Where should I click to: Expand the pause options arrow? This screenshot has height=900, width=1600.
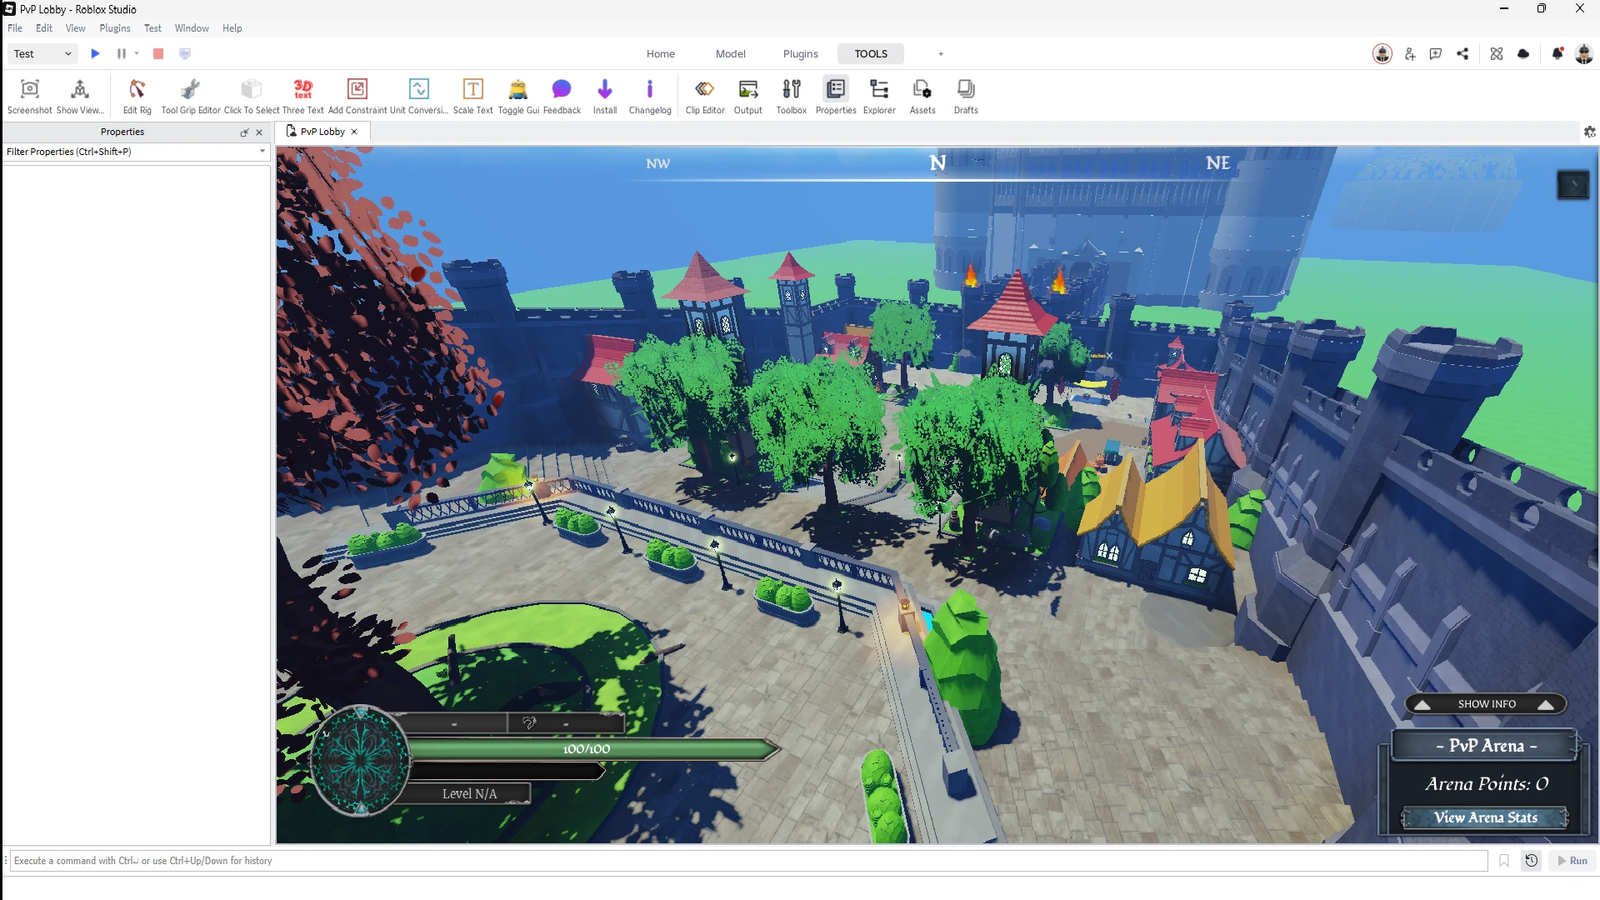coord(137,54)
